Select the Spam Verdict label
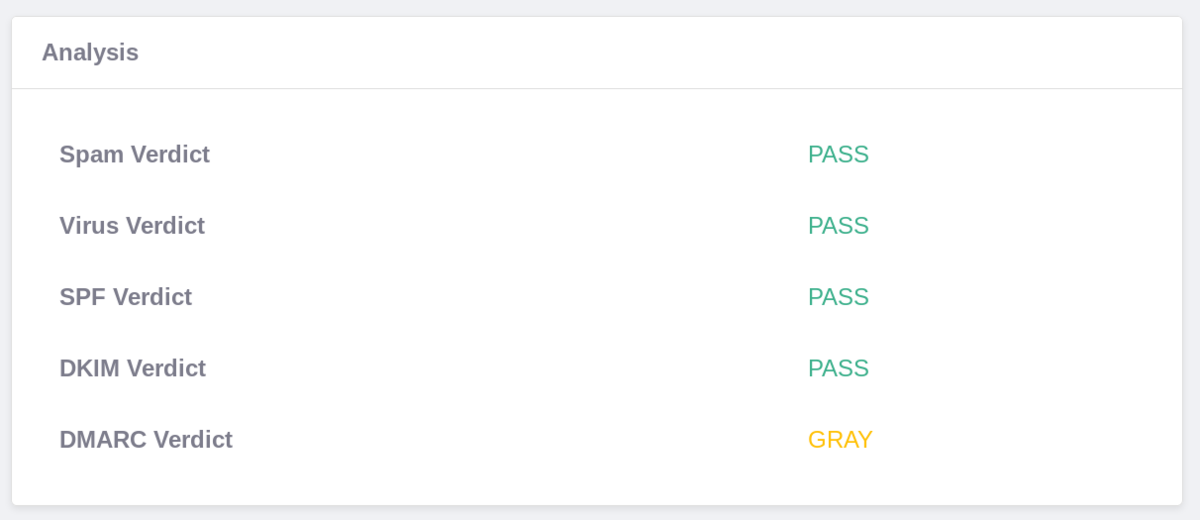Image resolution: width=1200 pixels, height=520 pixels. click(134, 155)
